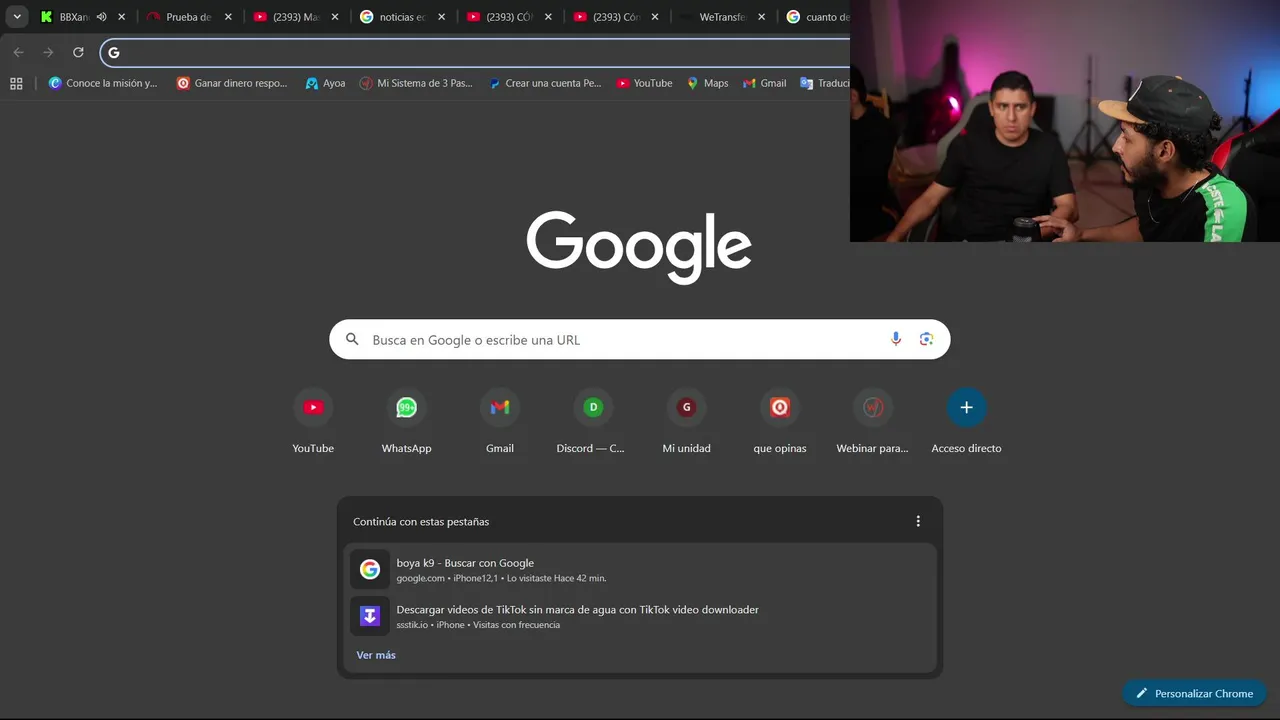Go forward with the browser forward arrow
This screenshot has width=1280, height=720.
click(48, 52)
